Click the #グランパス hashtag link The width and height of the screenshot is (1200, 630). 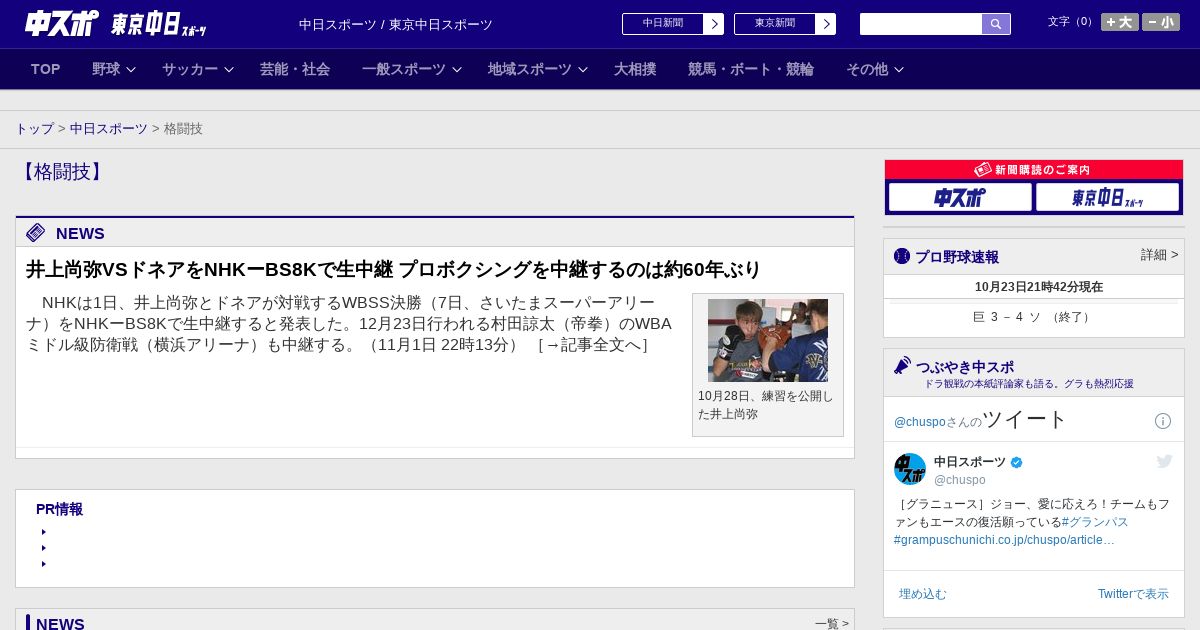(x=1095, y=522)
